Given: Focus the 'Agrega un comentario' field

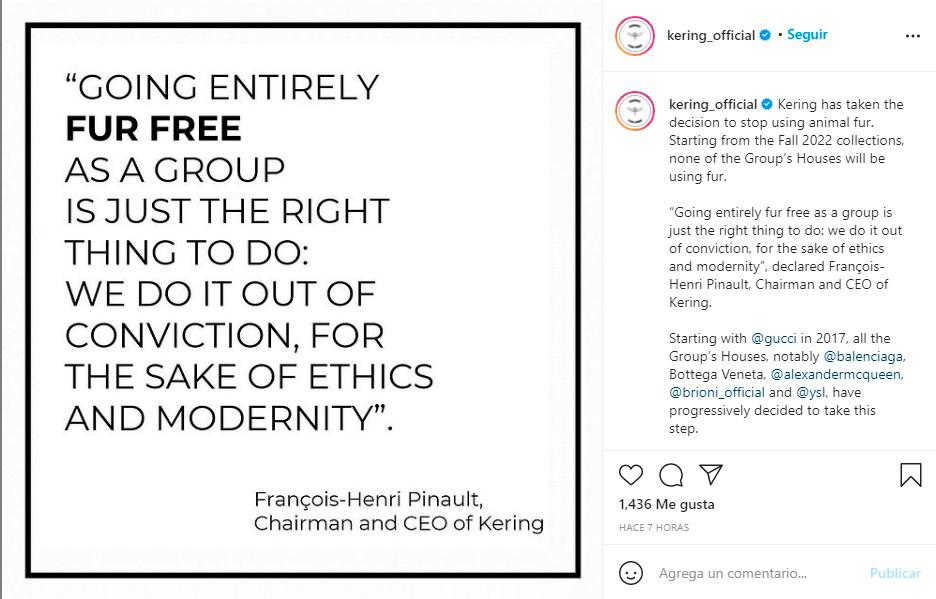Looking at the screenshot, I should tap(760, 573).
